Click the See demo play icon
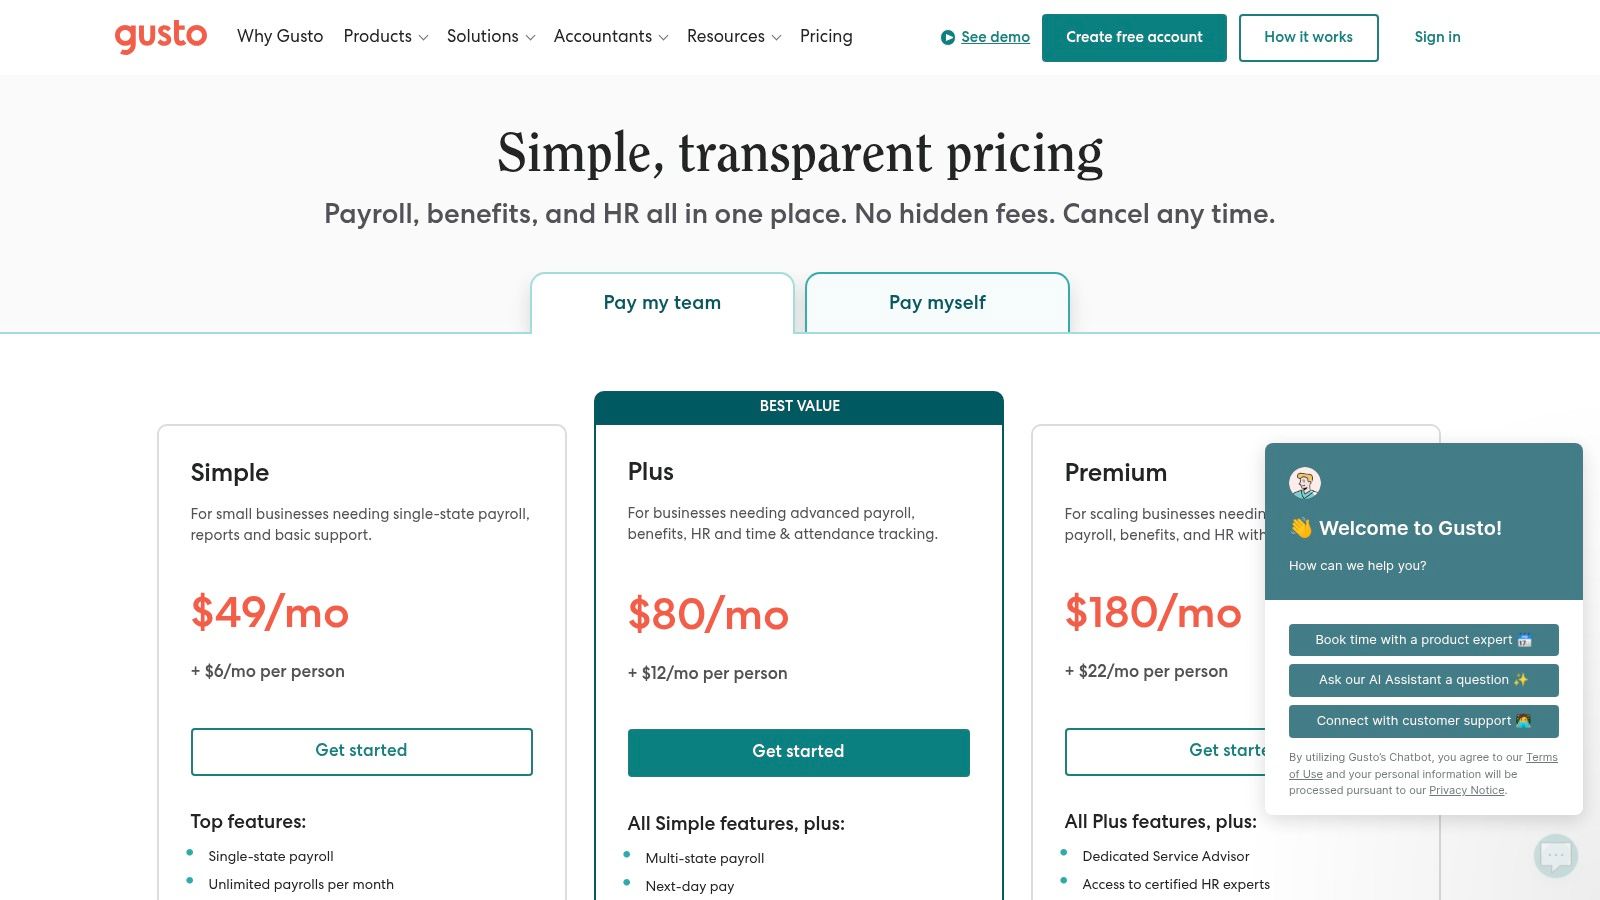This screenshot has width=1600, height=900. pyautogui.click(x=948, y=38)
